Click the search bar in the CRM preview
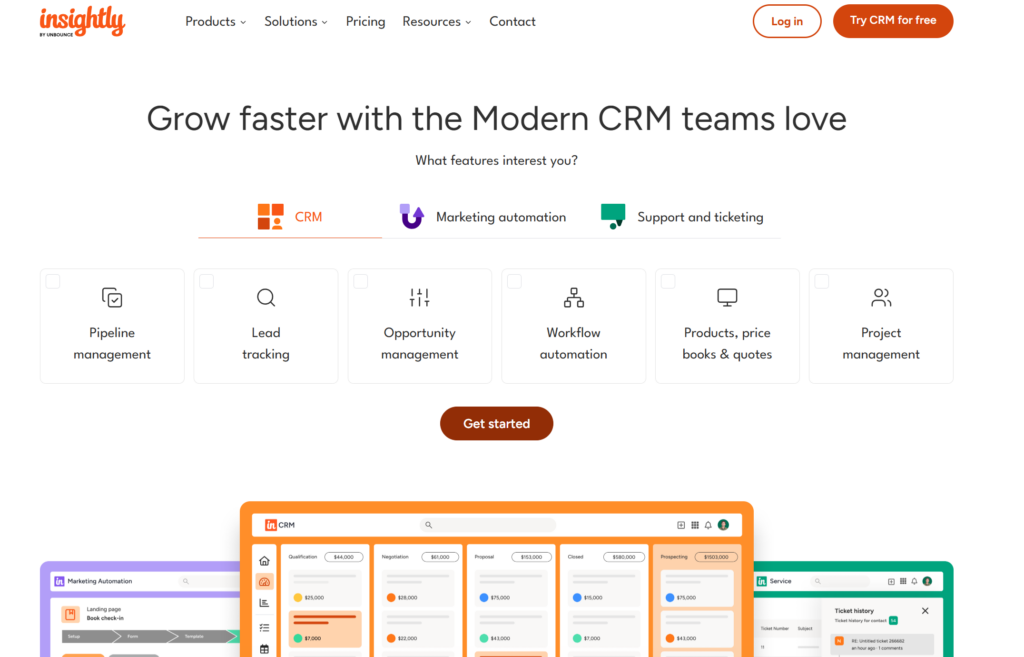Image resolution: width=1024 pixels, height=657 pixels. coord(487,525)
